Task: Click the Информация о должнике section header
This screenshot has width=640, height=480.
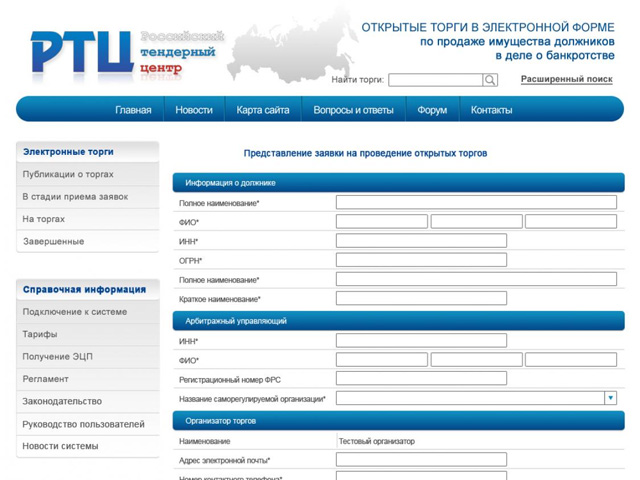Action: tap(398, 182)
